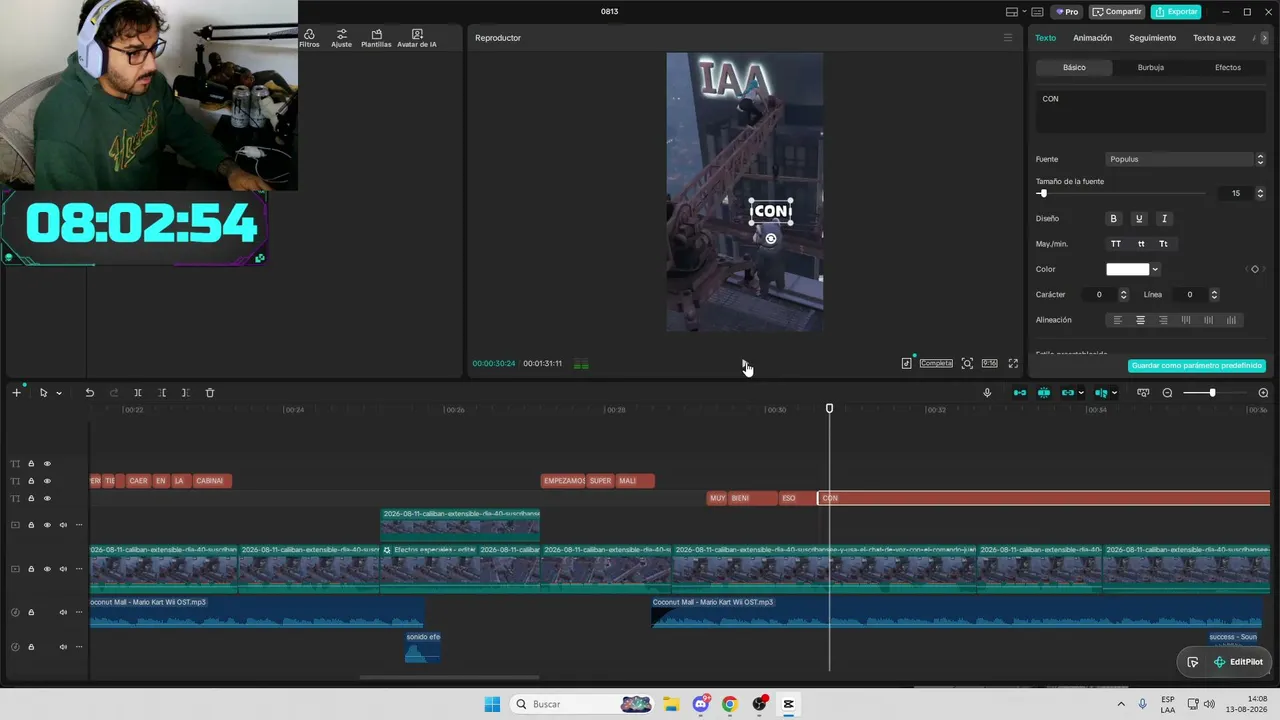This screenshot has height=720, width=1280.
Task: Open the Ajuste panel
Action: 342,38
